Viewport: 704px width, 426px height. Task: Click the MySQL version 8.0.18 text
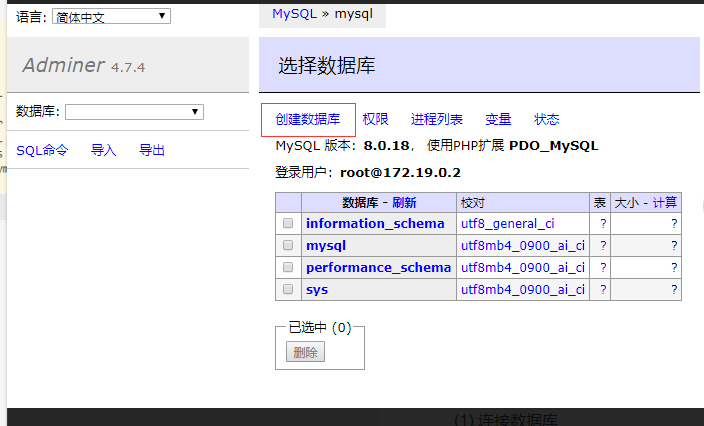pos(387,146)
